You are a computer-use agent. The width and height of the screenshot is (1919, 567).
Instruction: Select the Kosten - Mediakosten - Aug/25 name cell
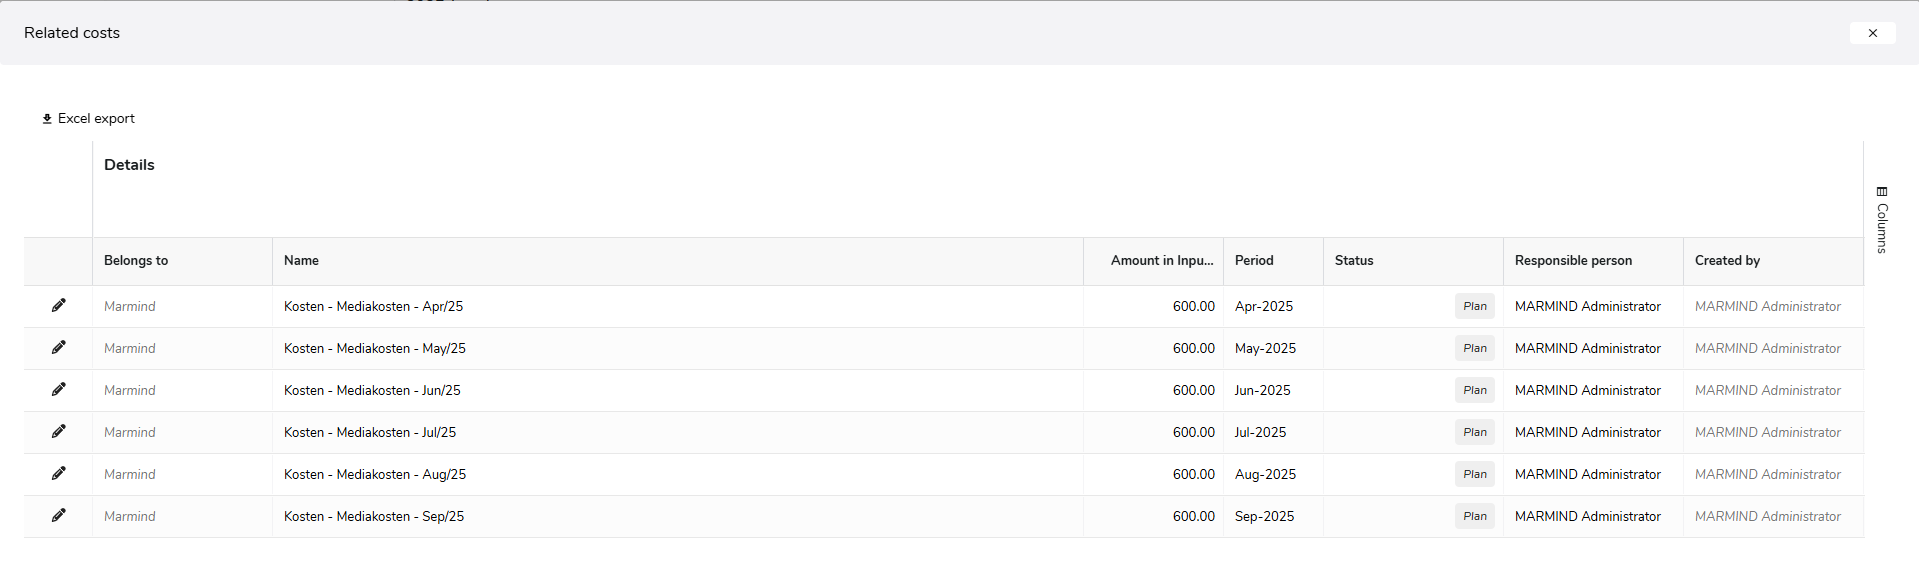(375, 475)
